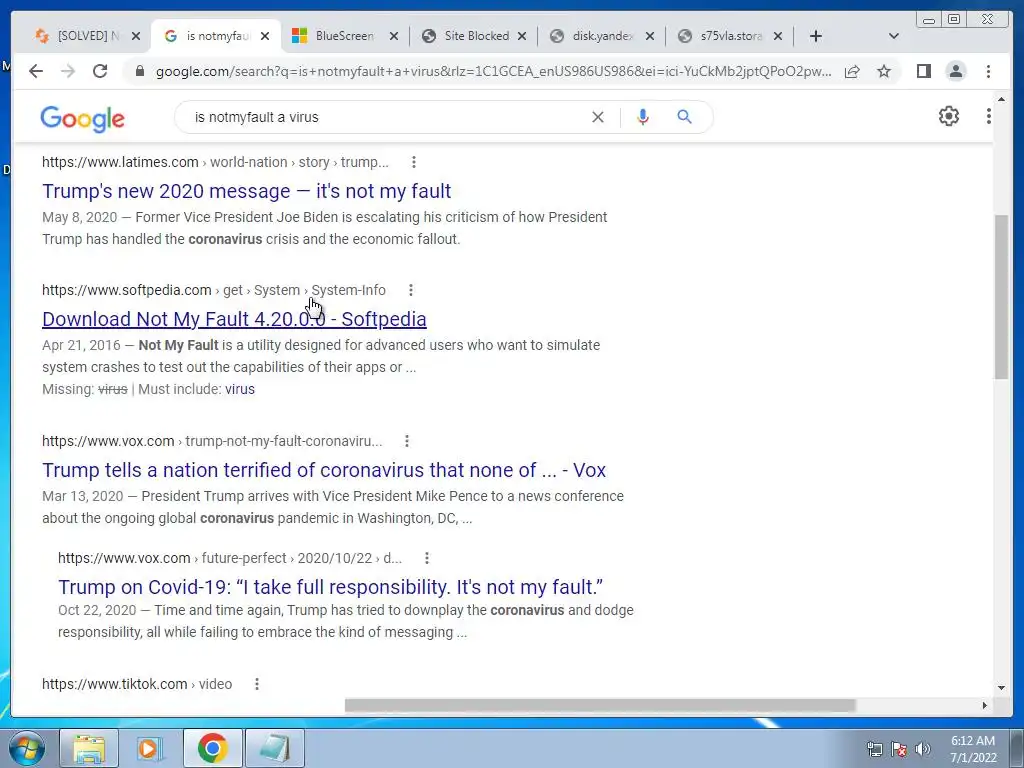Close the [SOLVED] tab
Viewport: 1024px width, 768px height.
[x=136, y=37]
